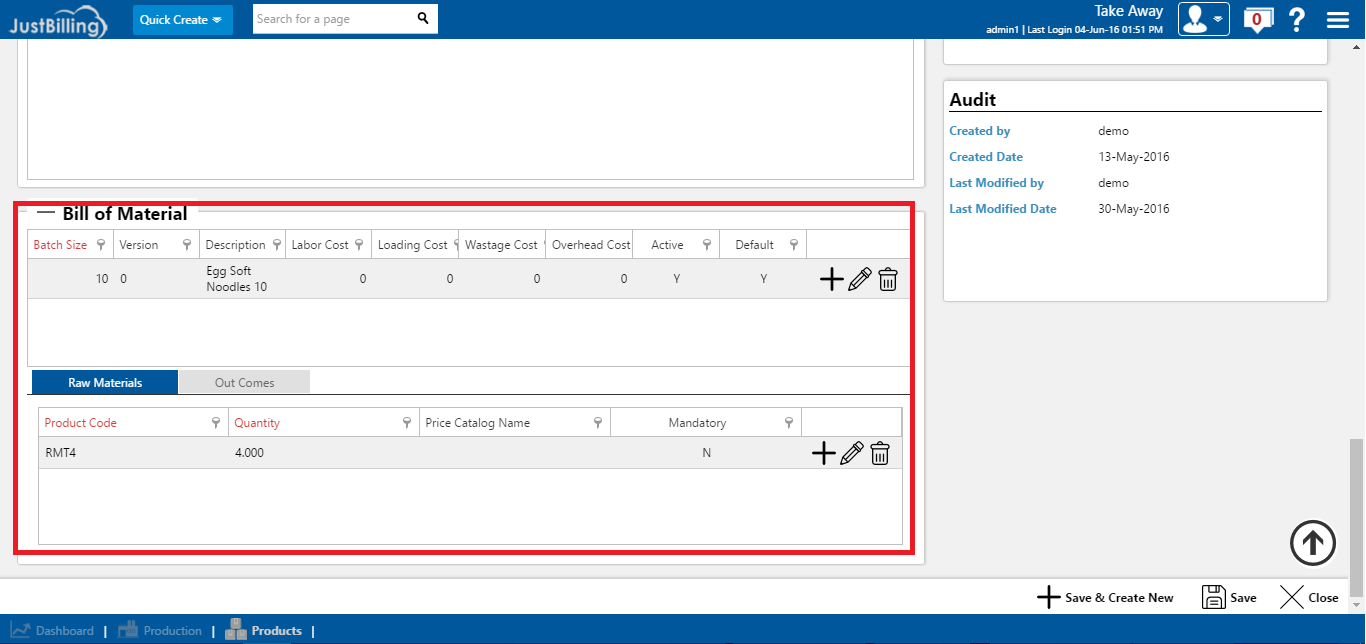Click the scroll-to-top arrow button

1313,543
